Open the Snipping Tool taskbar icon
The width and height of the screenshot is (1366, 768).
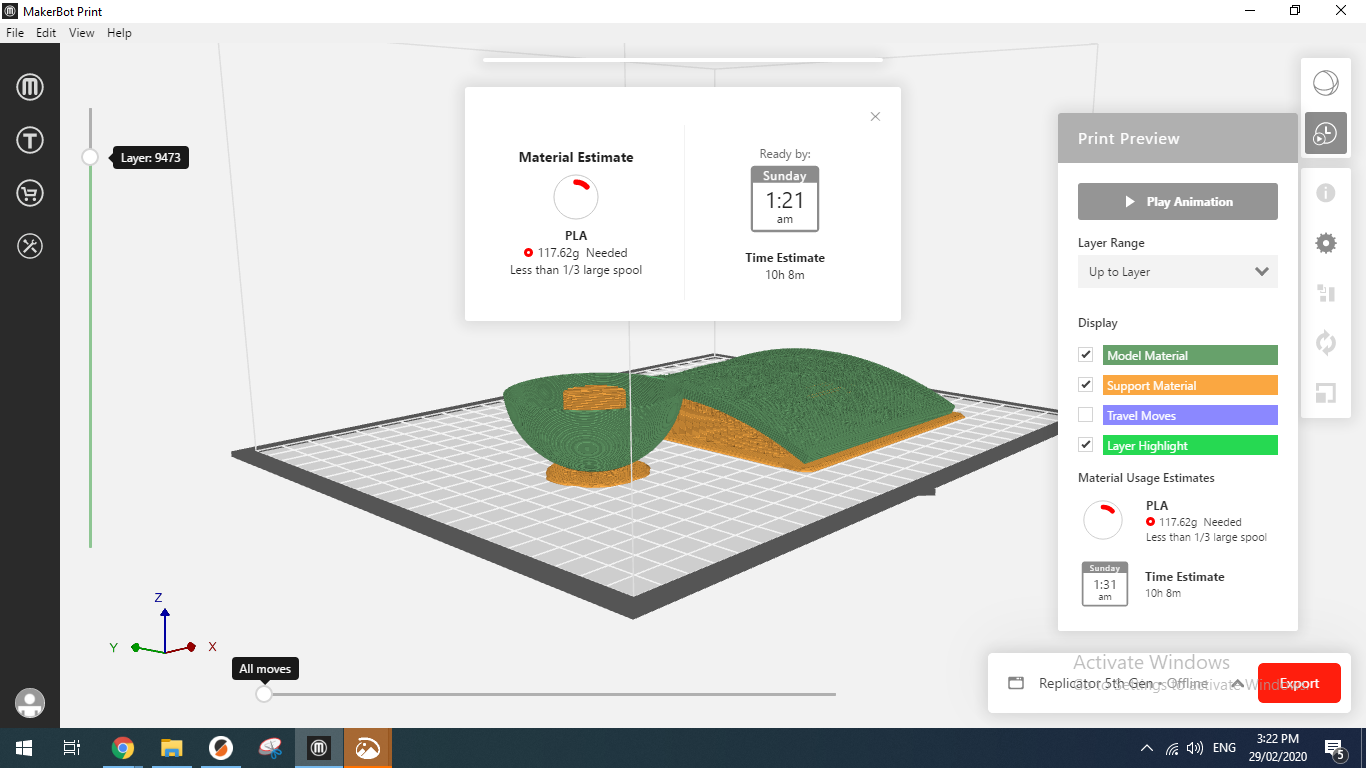270,748
